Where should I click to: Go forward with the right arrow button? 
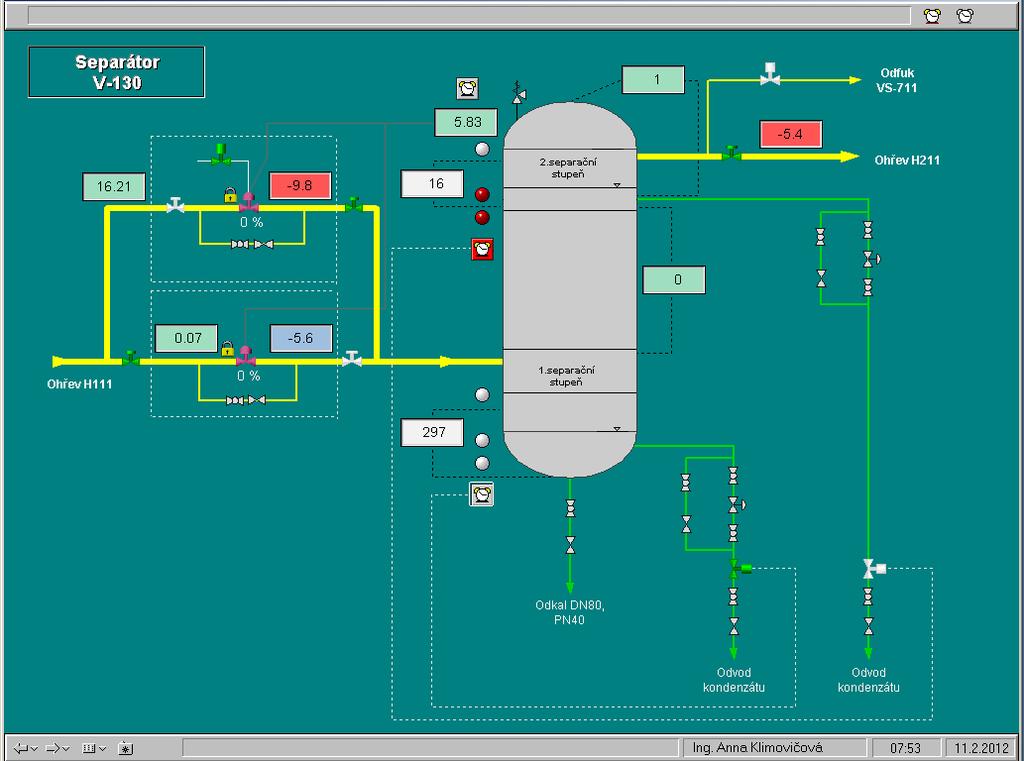point(53,748)
